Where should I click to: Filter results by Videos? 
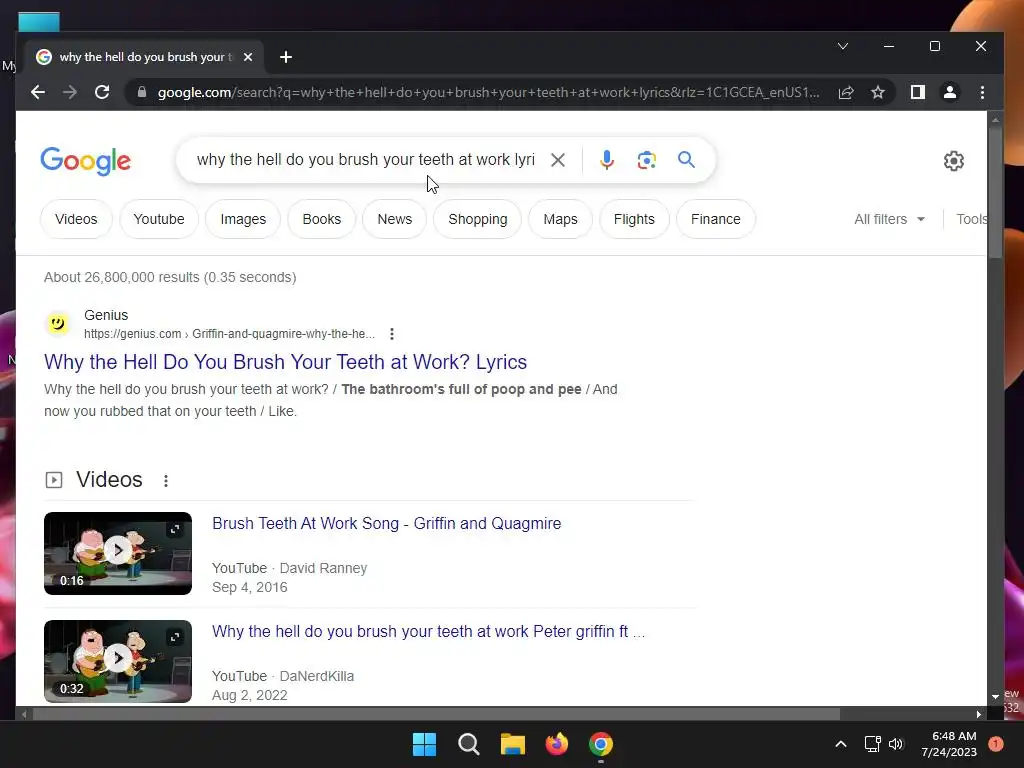pos(76,219)
